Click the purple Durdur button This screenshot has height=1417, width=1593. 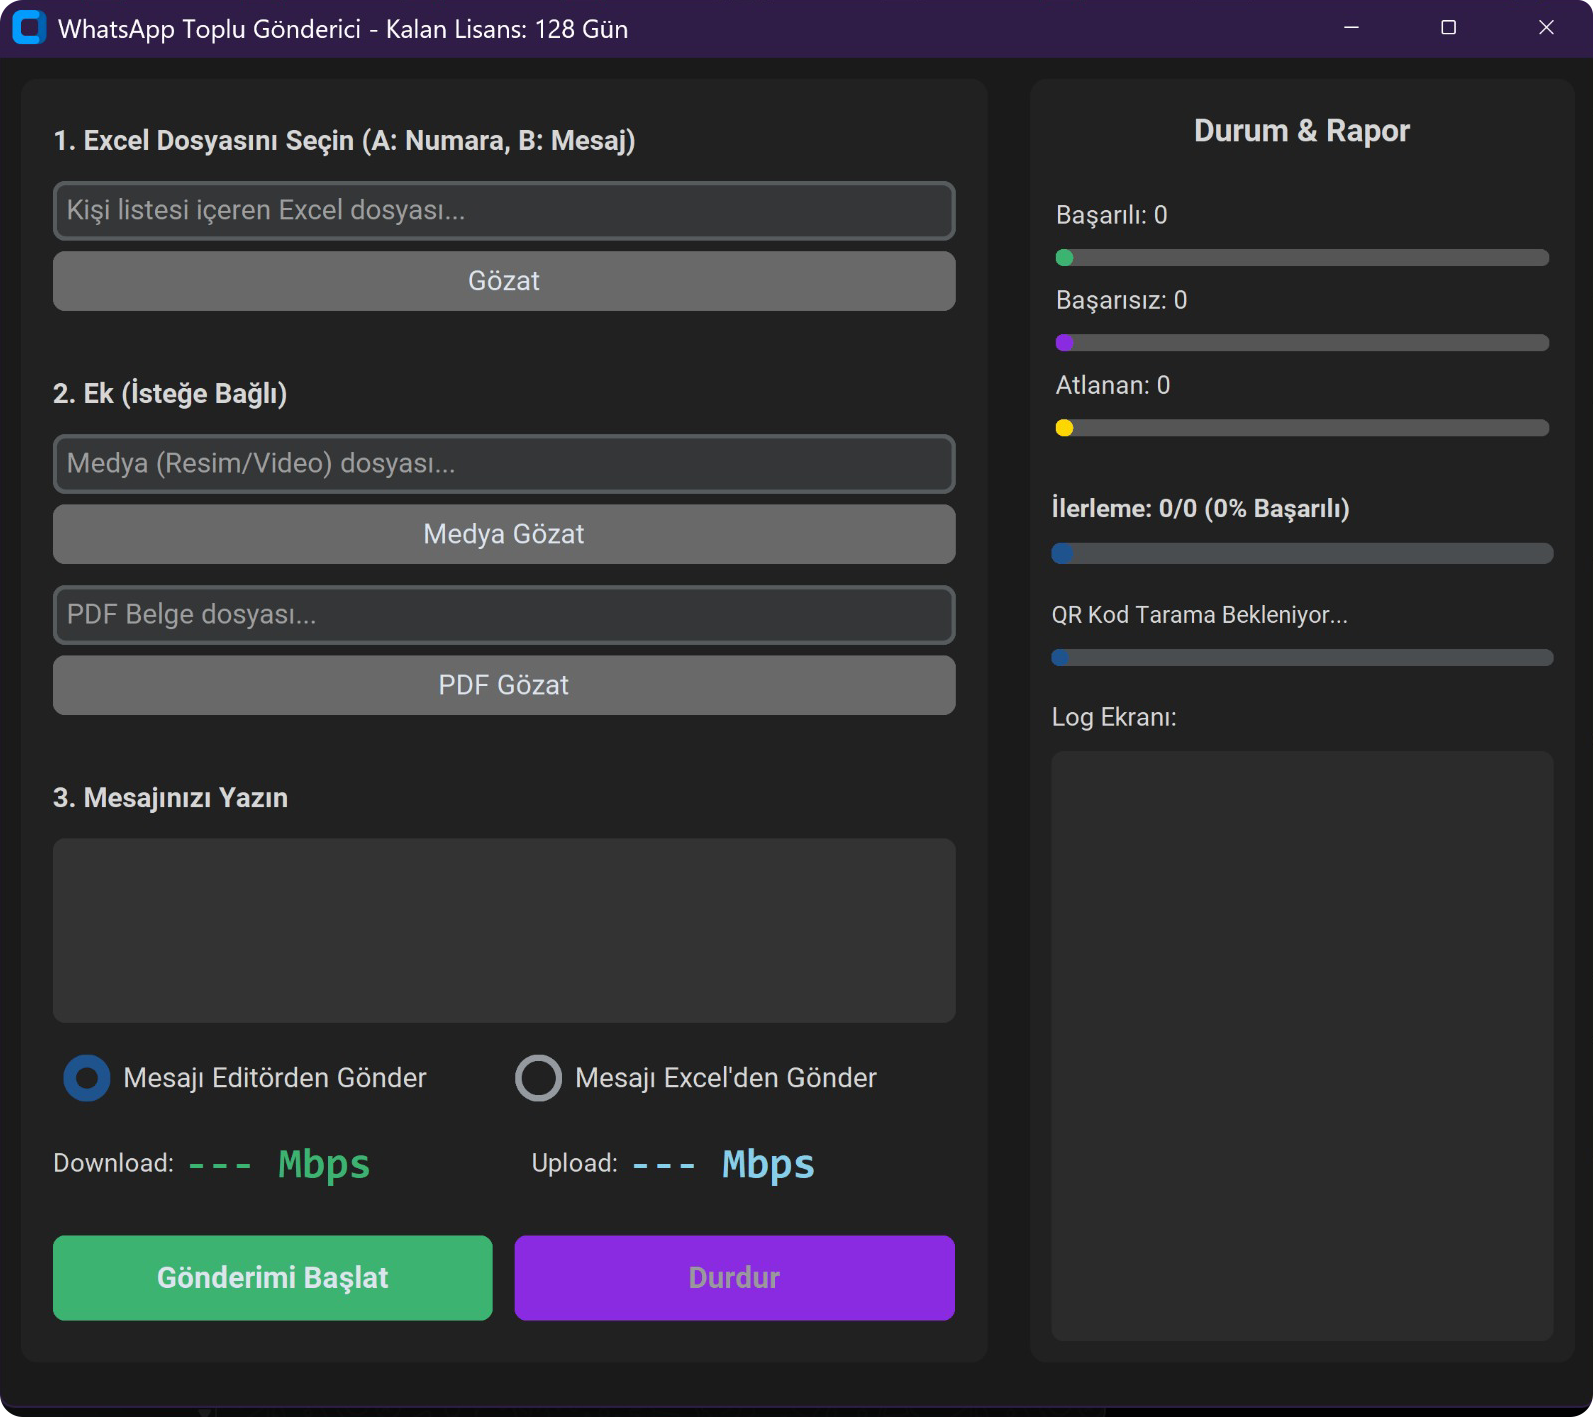pyautogui.click(x=734, y=1278)
